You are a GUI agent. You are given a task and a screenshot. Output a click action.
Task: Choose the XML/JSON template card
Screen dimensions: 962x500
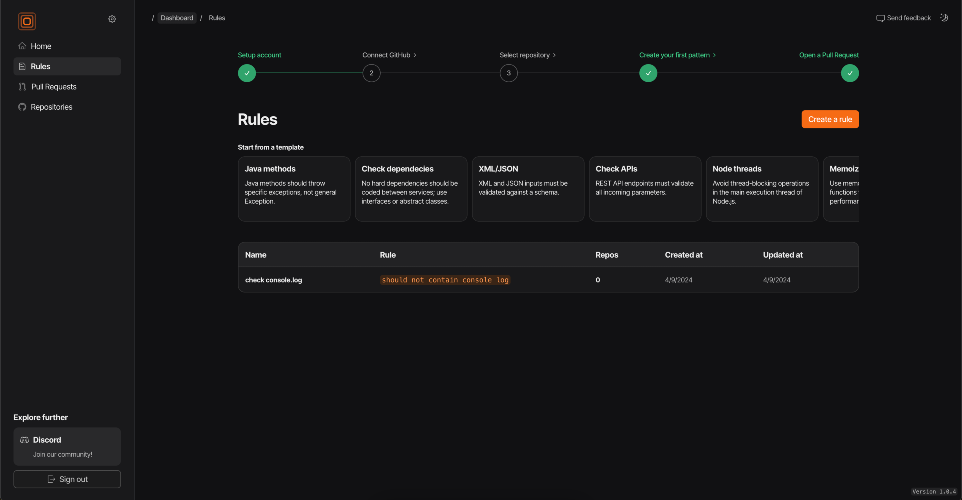[x=528, y=189]
